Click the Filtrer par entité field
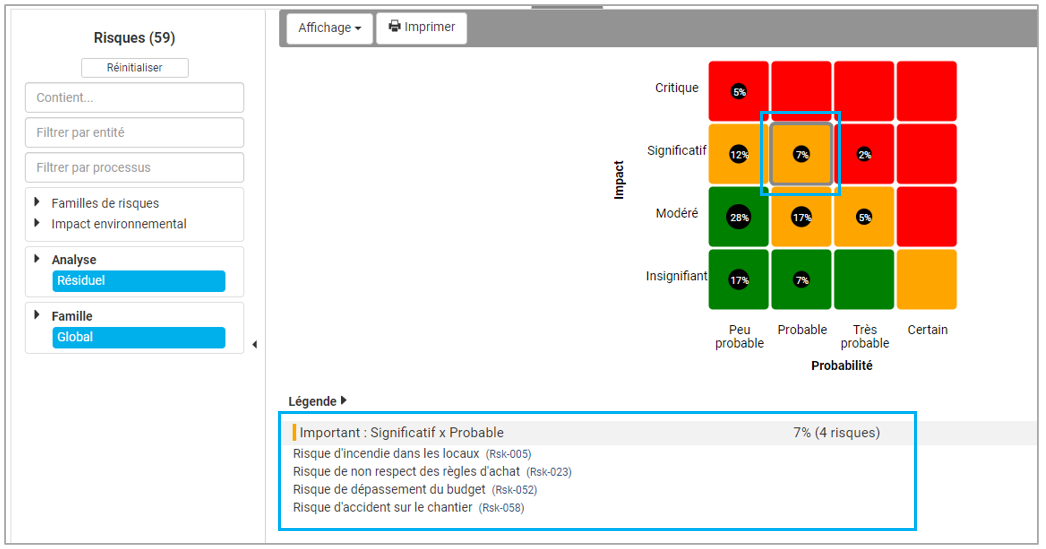1046x549 pixels. click(x=134, y=133)
